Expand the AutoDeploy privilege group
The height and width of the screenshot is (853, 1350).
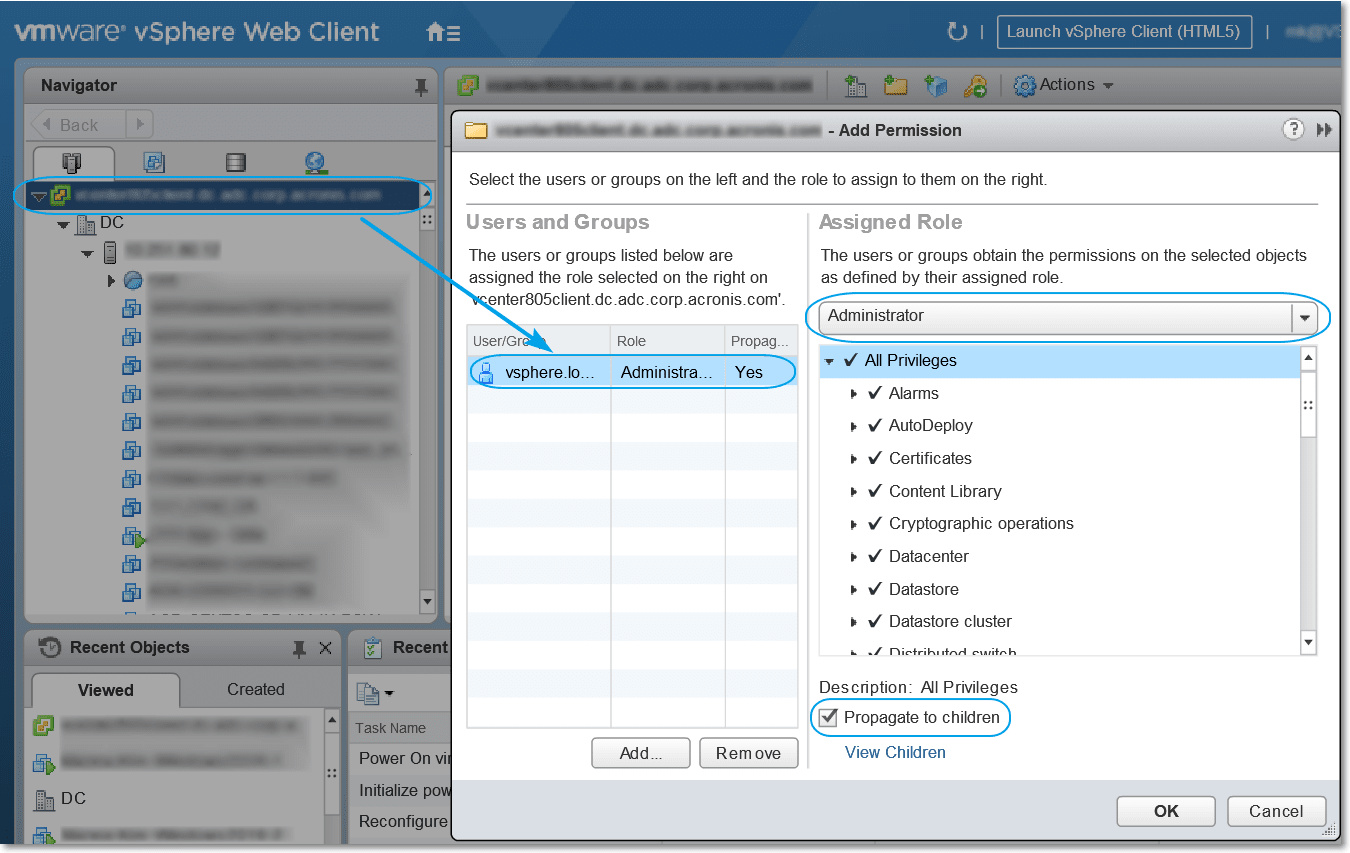[854, 426]
